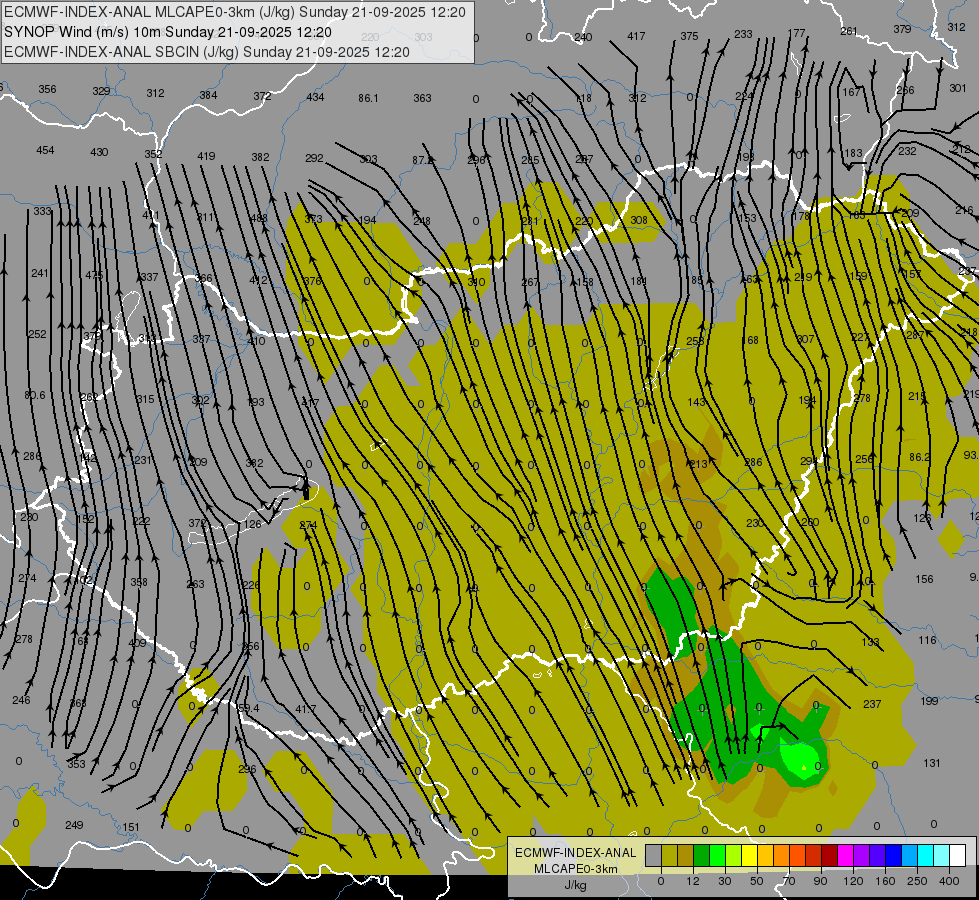Click the legend tick label 400
This screenshot has width=979, height=900.
949,881
